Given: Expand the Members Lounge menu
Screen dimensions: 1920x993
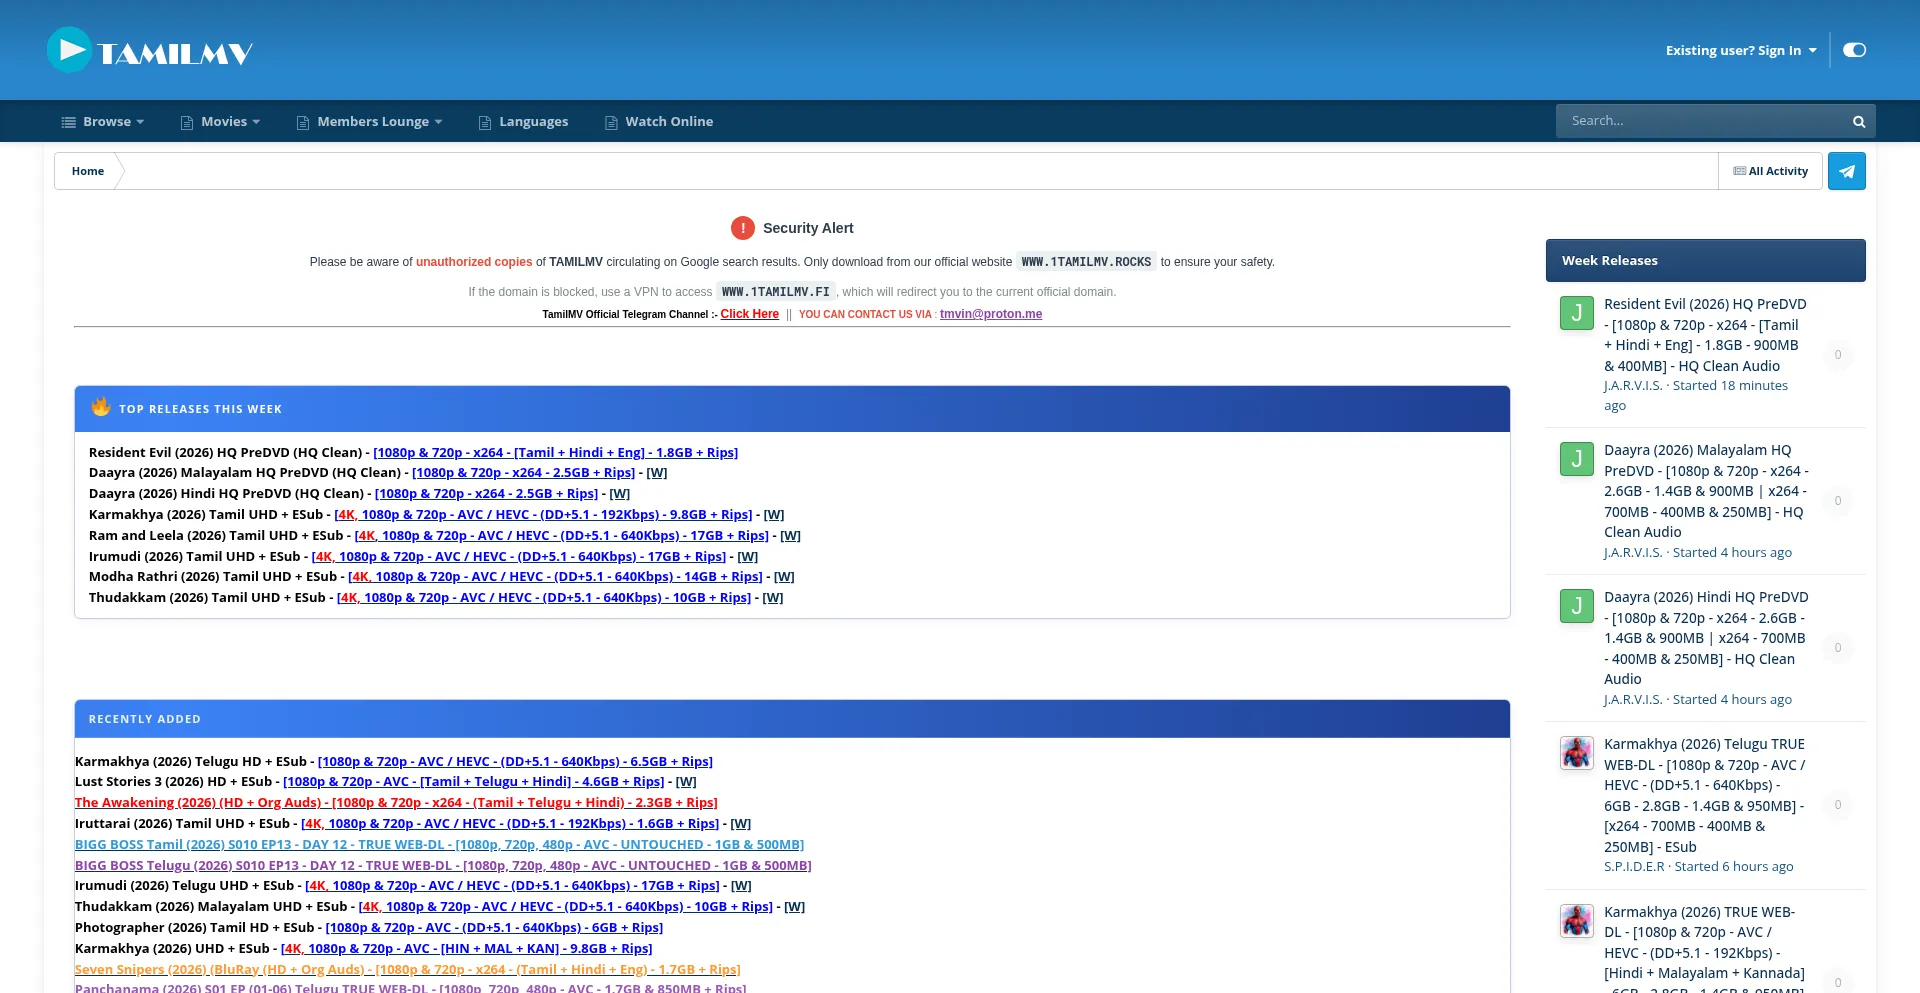Looking at the screenshot, I should [369, 121].
